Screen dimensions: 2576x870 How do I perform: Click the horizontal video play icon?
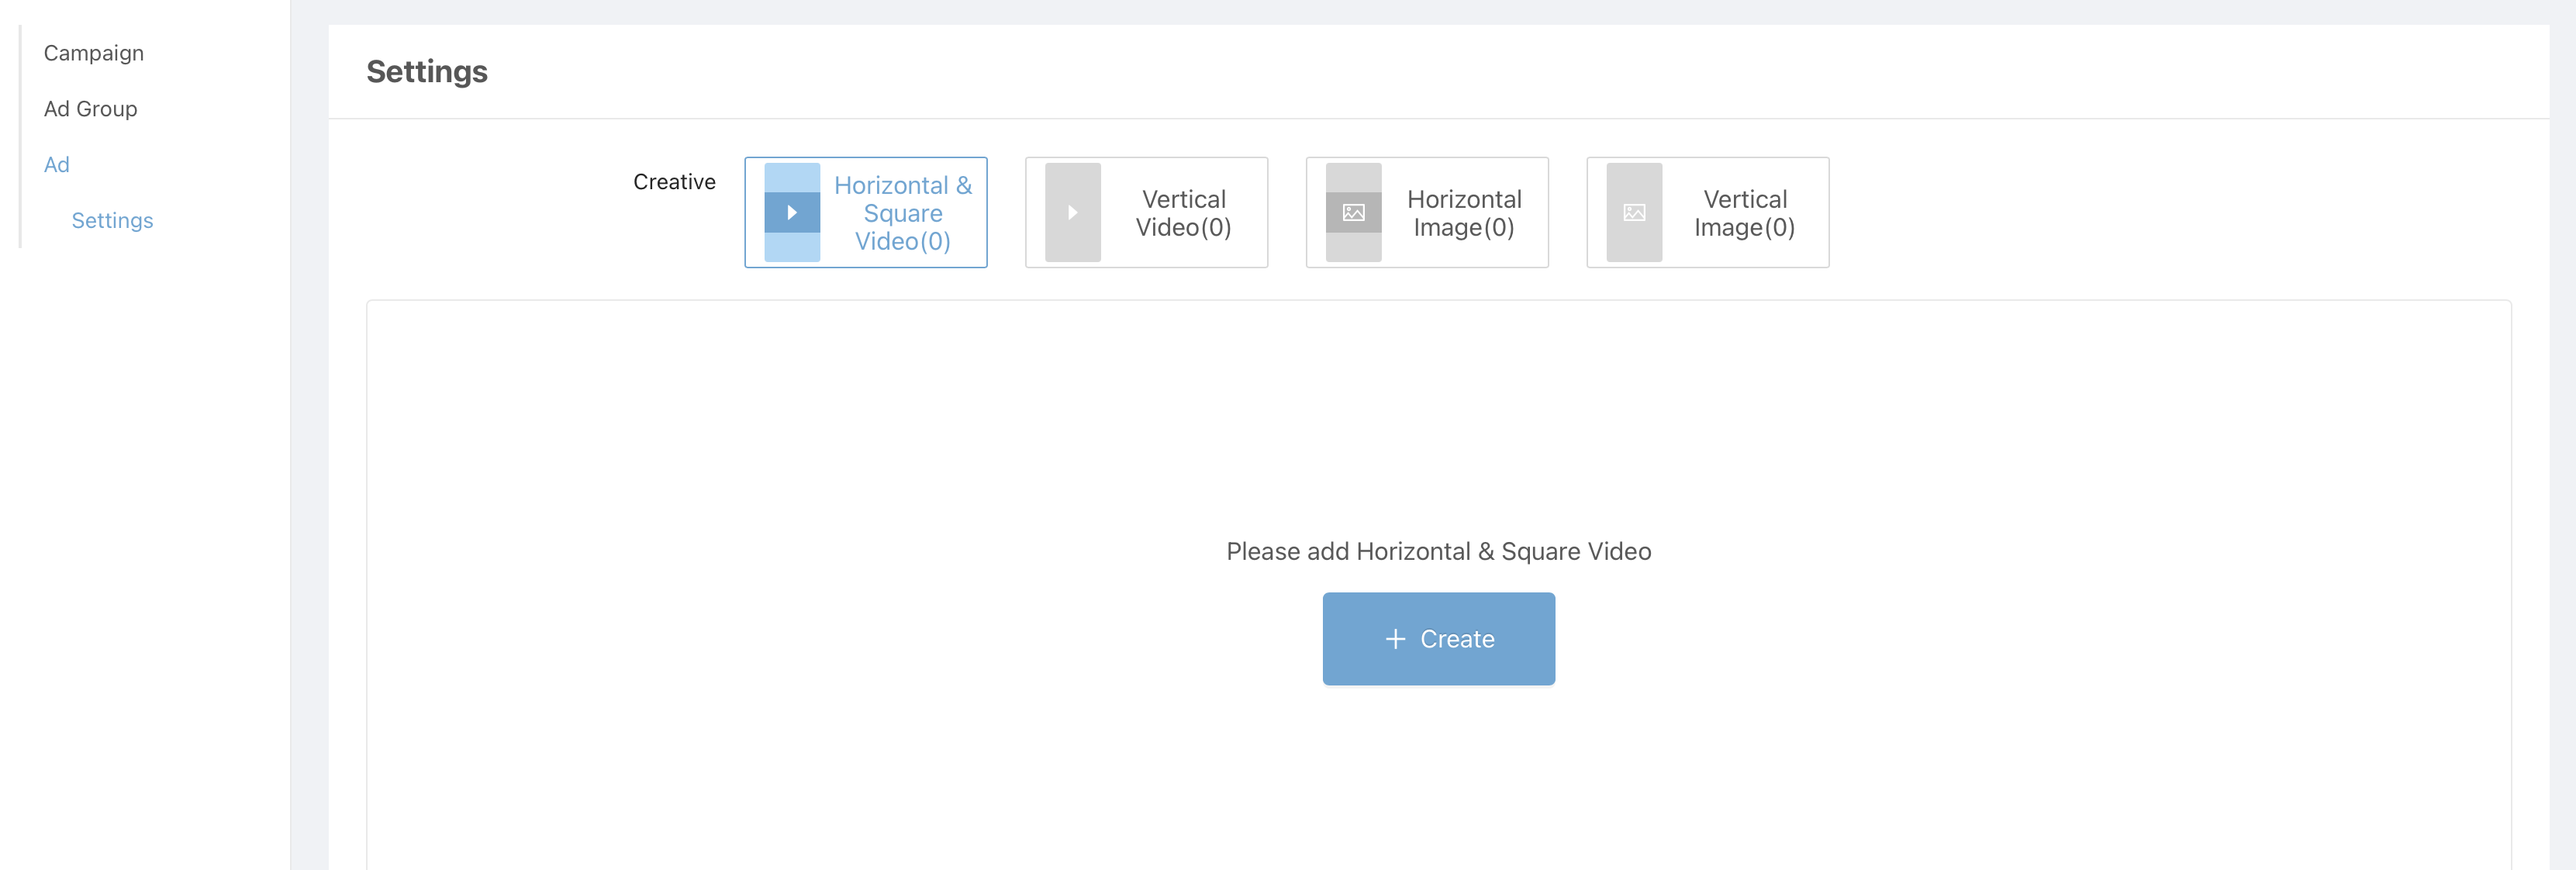[x=792, y=212]
